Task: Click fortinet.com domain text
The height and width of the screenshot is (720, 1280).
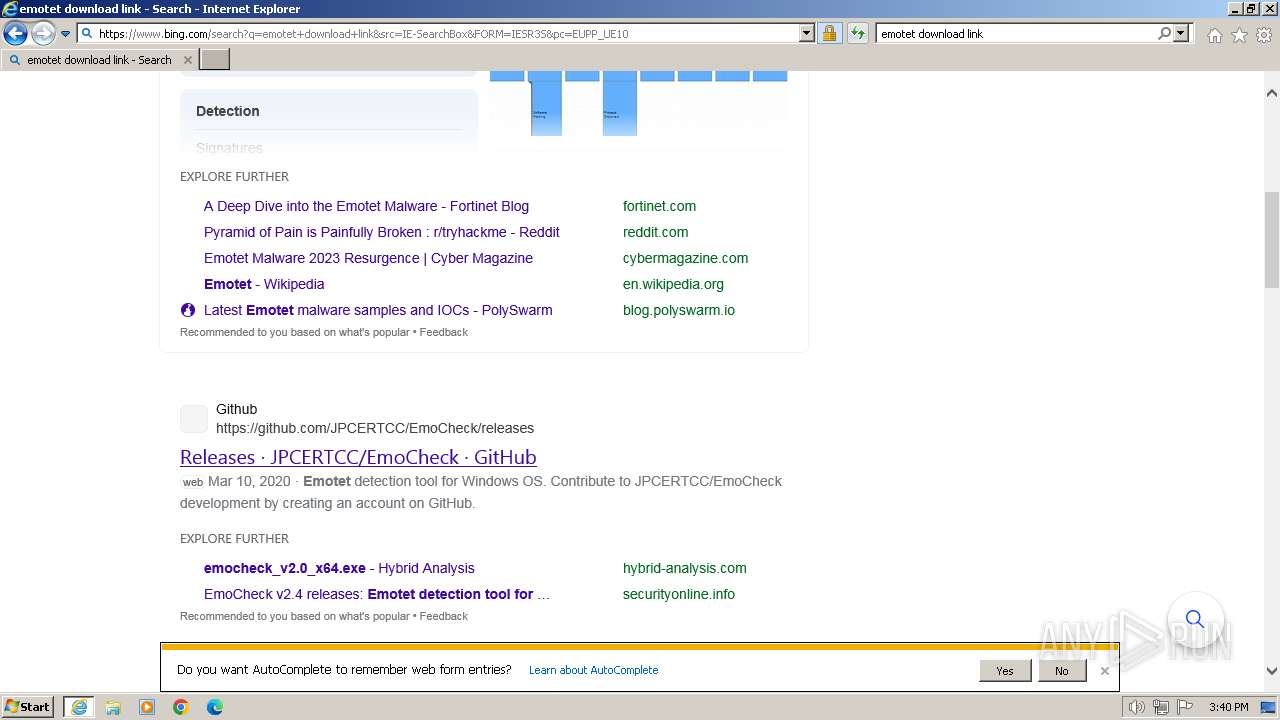Action: point(659,206)
